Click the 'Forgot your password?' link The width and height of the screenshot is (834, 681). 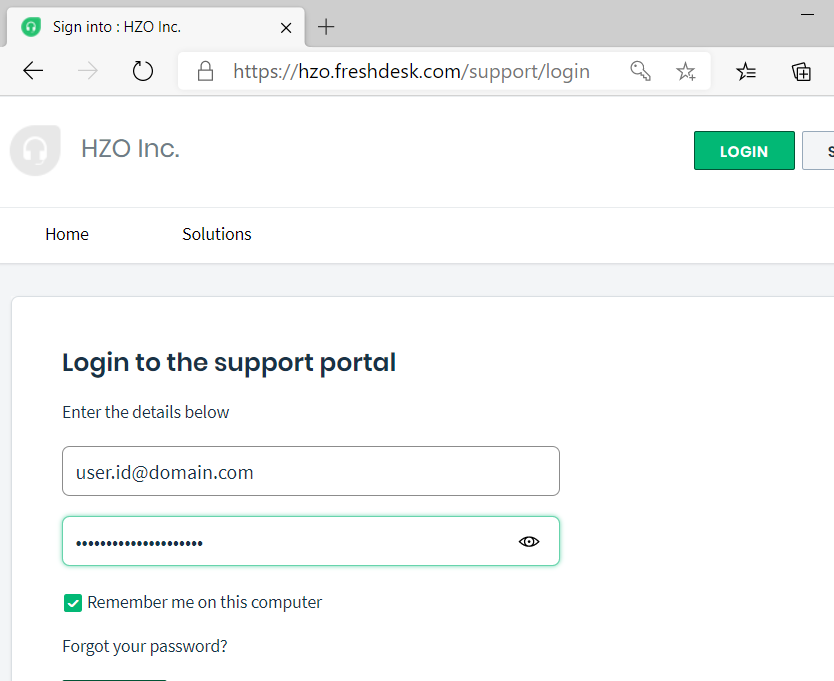click(x=145, y=646)
